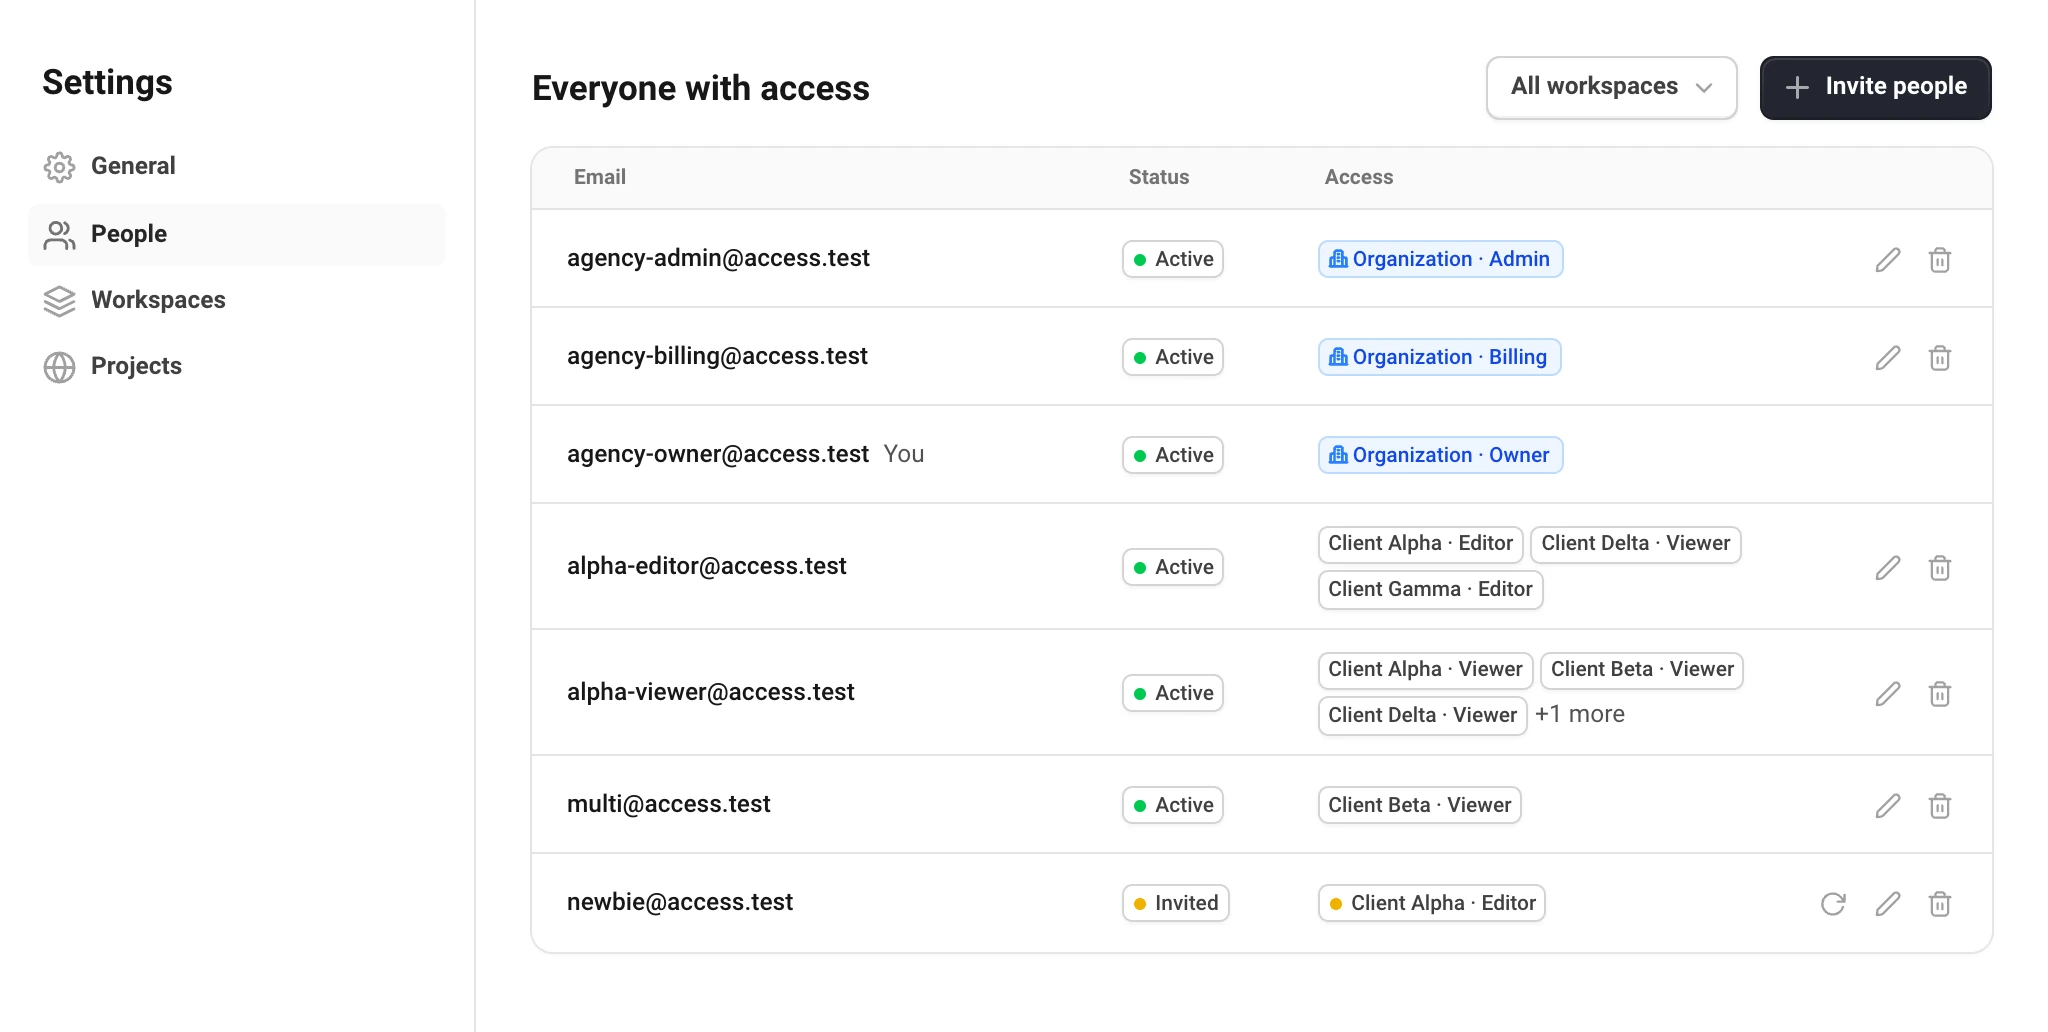This screenshot has width=2048, height=1032.
Task: Click Organization · Owner access badge
Action: coord(1440,455)
